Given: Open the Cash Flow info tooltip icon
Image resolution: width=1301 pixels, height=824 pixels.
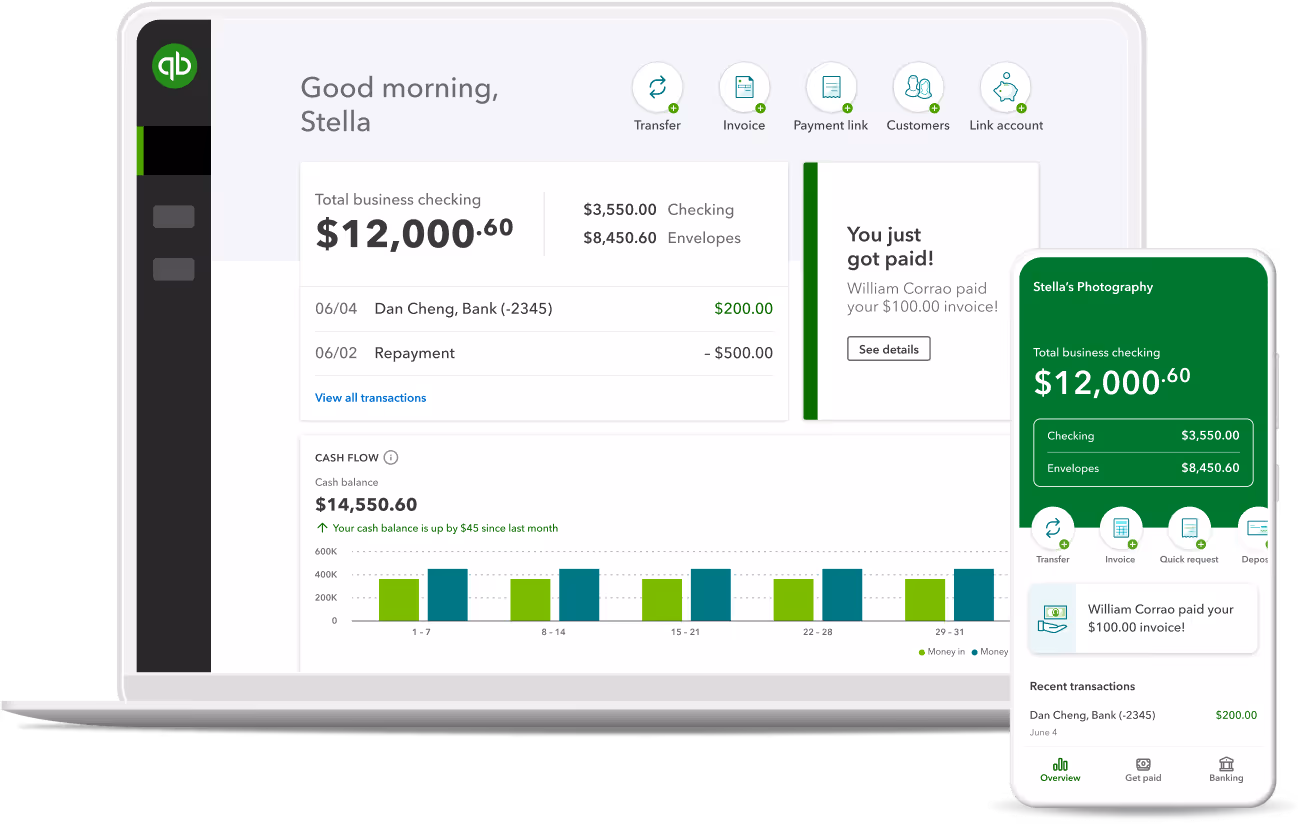Looking at the screenshot, I should click(x=390, y=457).
